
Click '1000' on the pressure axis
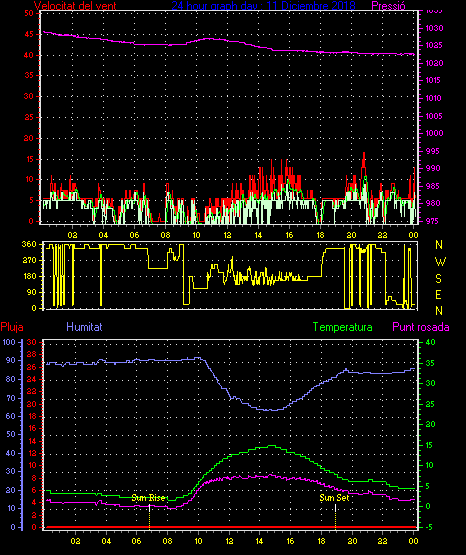[434, 133]
